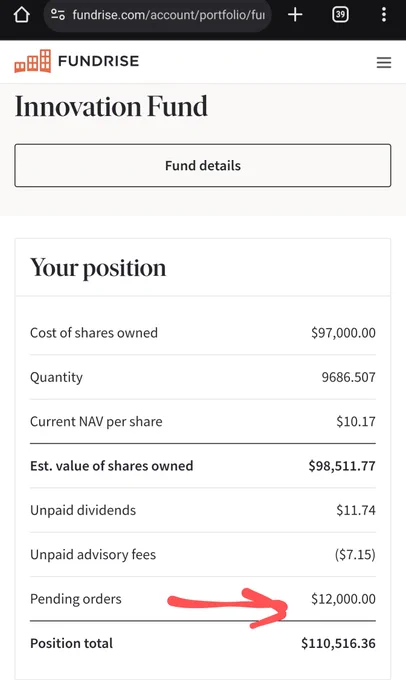Click the Pending orders amount $12,000.00

[x=343, y=599]
